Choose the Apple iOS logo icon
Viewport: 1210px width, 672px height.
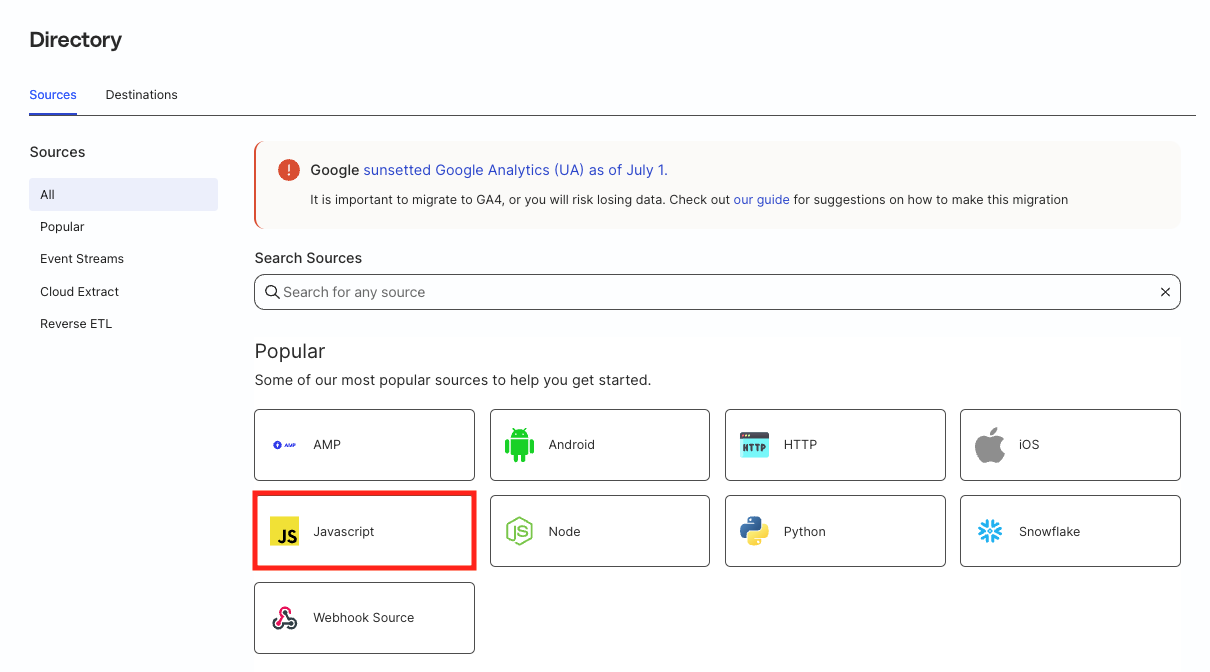(x=989, y=445)
